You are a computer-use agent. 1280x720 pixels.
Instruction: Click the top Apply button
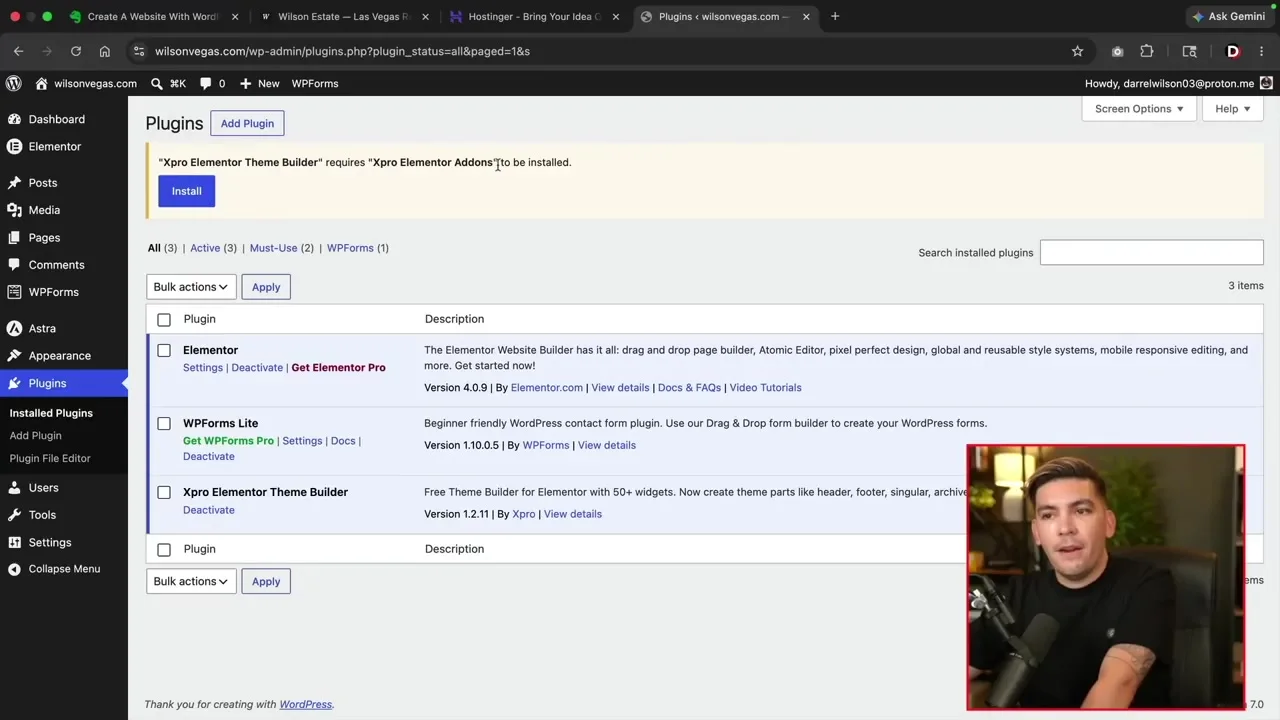[x=266, y=287]
